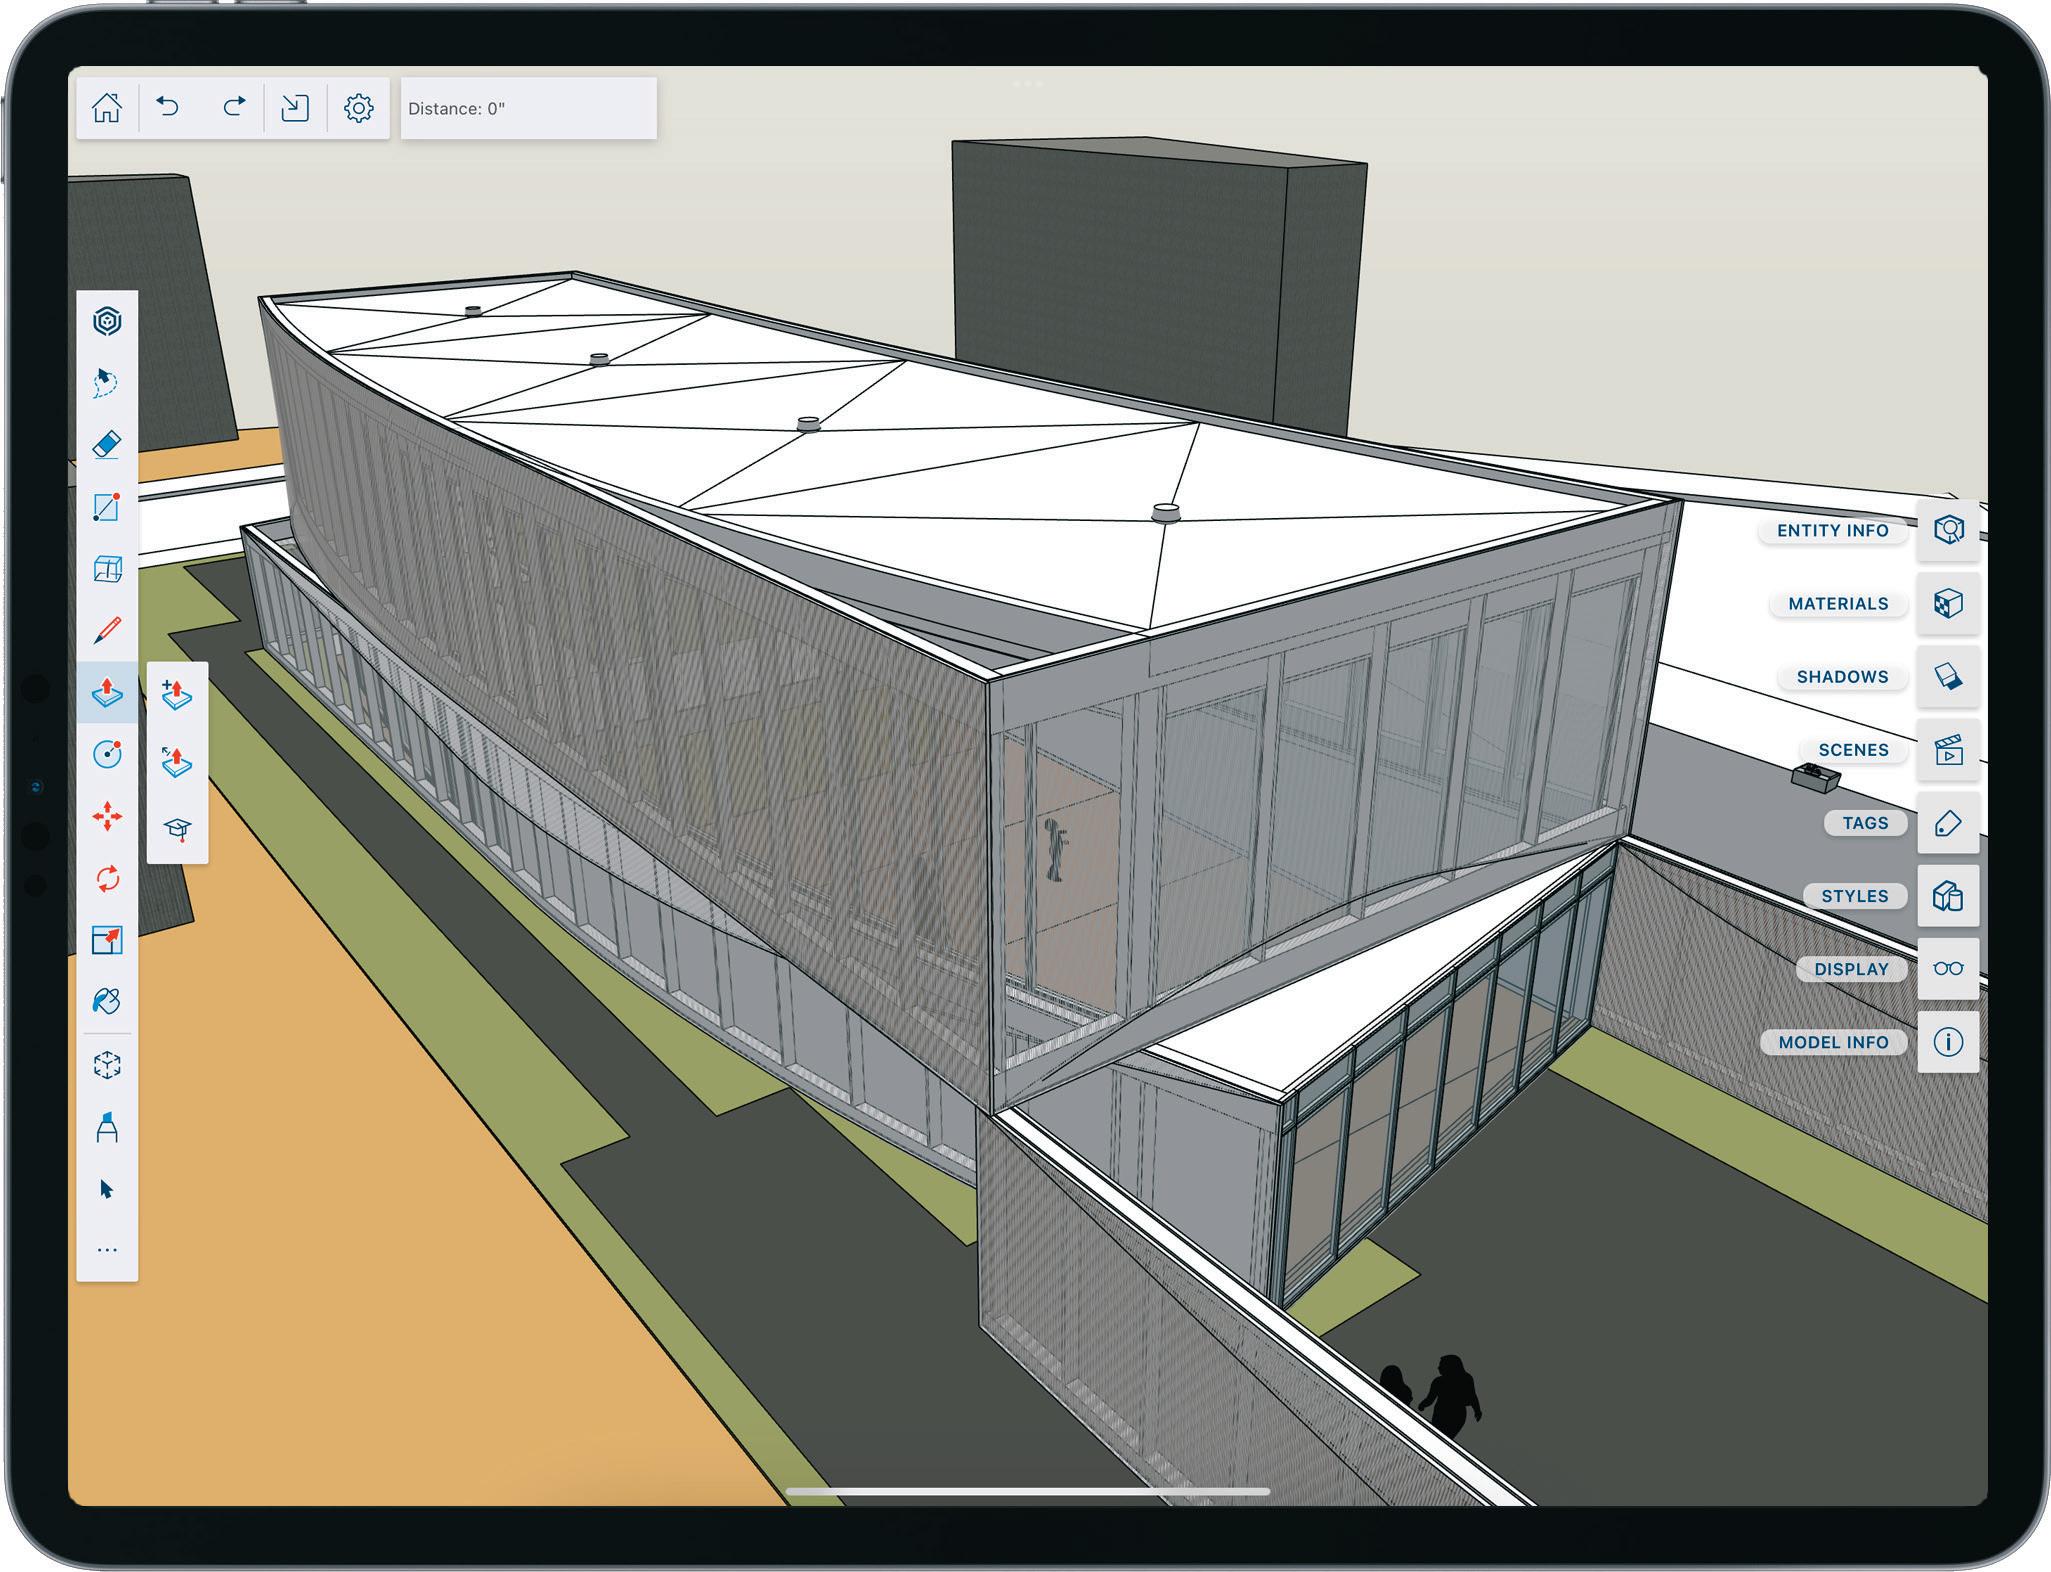The height and width of the screenshot is (1572, 2051).
Task: Choose the Push/Pull tool
Action: coord(107,692)
